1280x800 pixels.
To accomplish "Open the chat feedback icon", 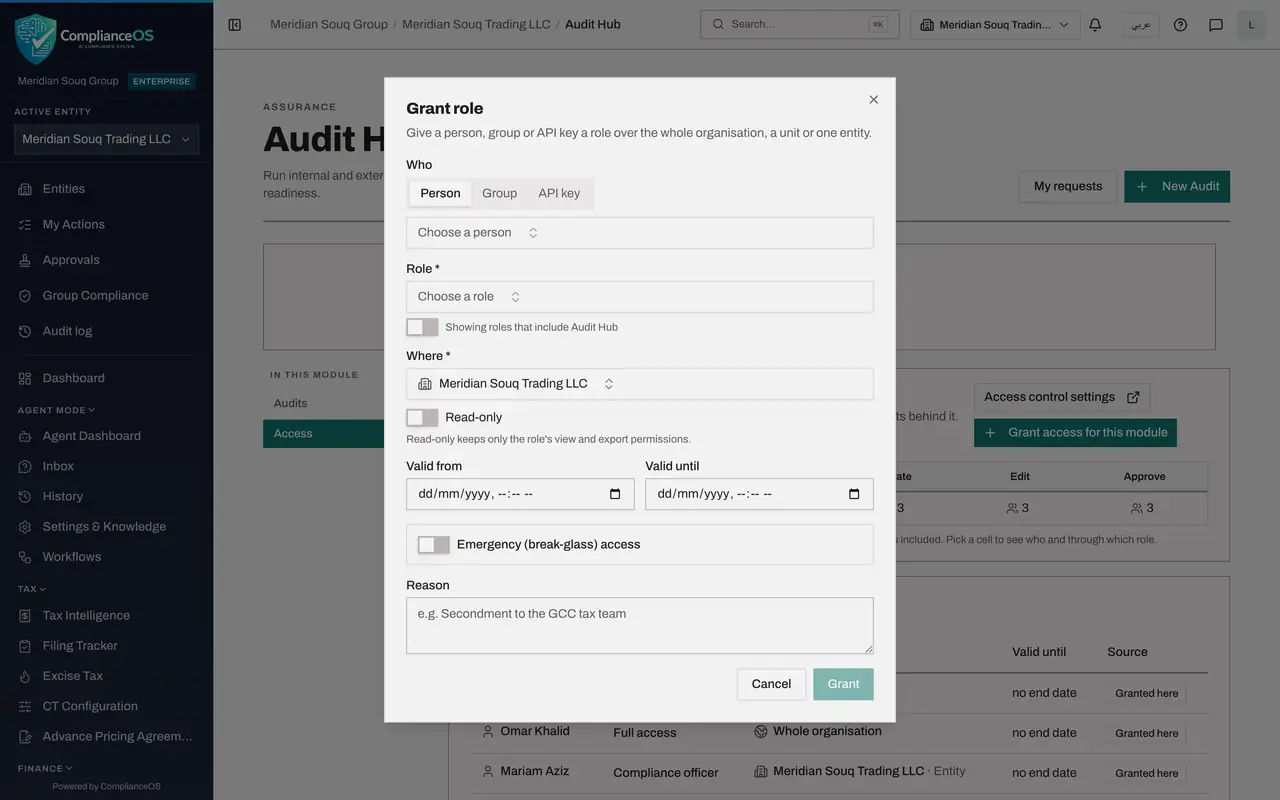I will click(1216, 25).
